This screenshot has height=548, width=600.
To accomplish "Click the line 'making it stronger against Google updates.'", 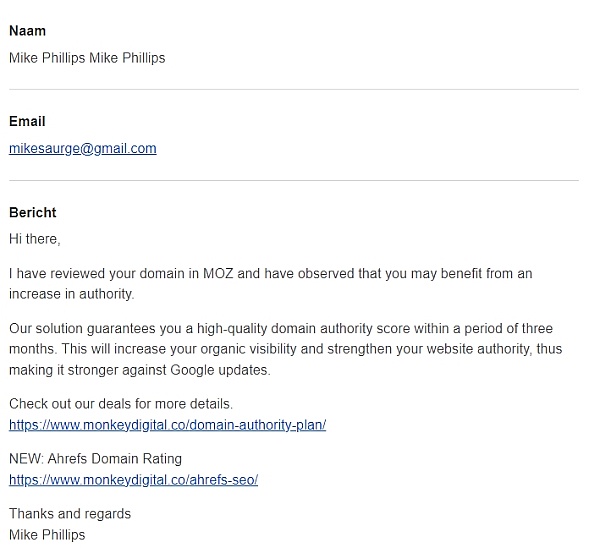I will [x=140, y=370].
